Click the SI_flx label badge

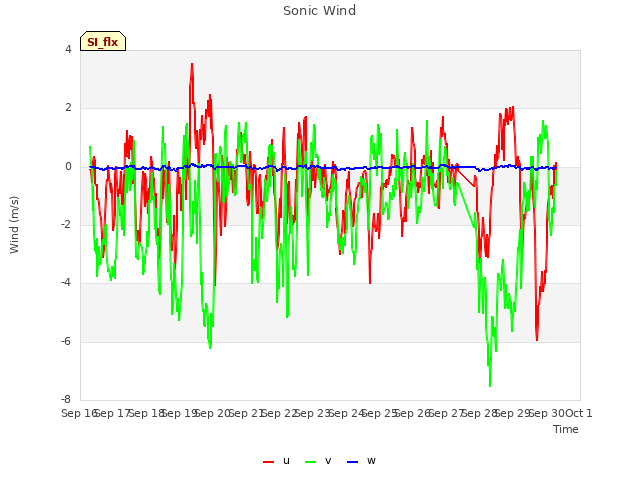click(103, 41)
